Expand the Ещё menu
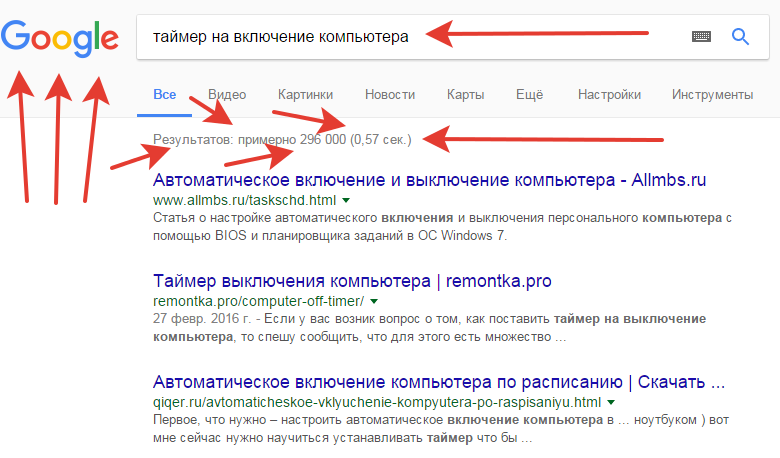The height and width of the screenshot is (458, 780). [x=530, y=94]
